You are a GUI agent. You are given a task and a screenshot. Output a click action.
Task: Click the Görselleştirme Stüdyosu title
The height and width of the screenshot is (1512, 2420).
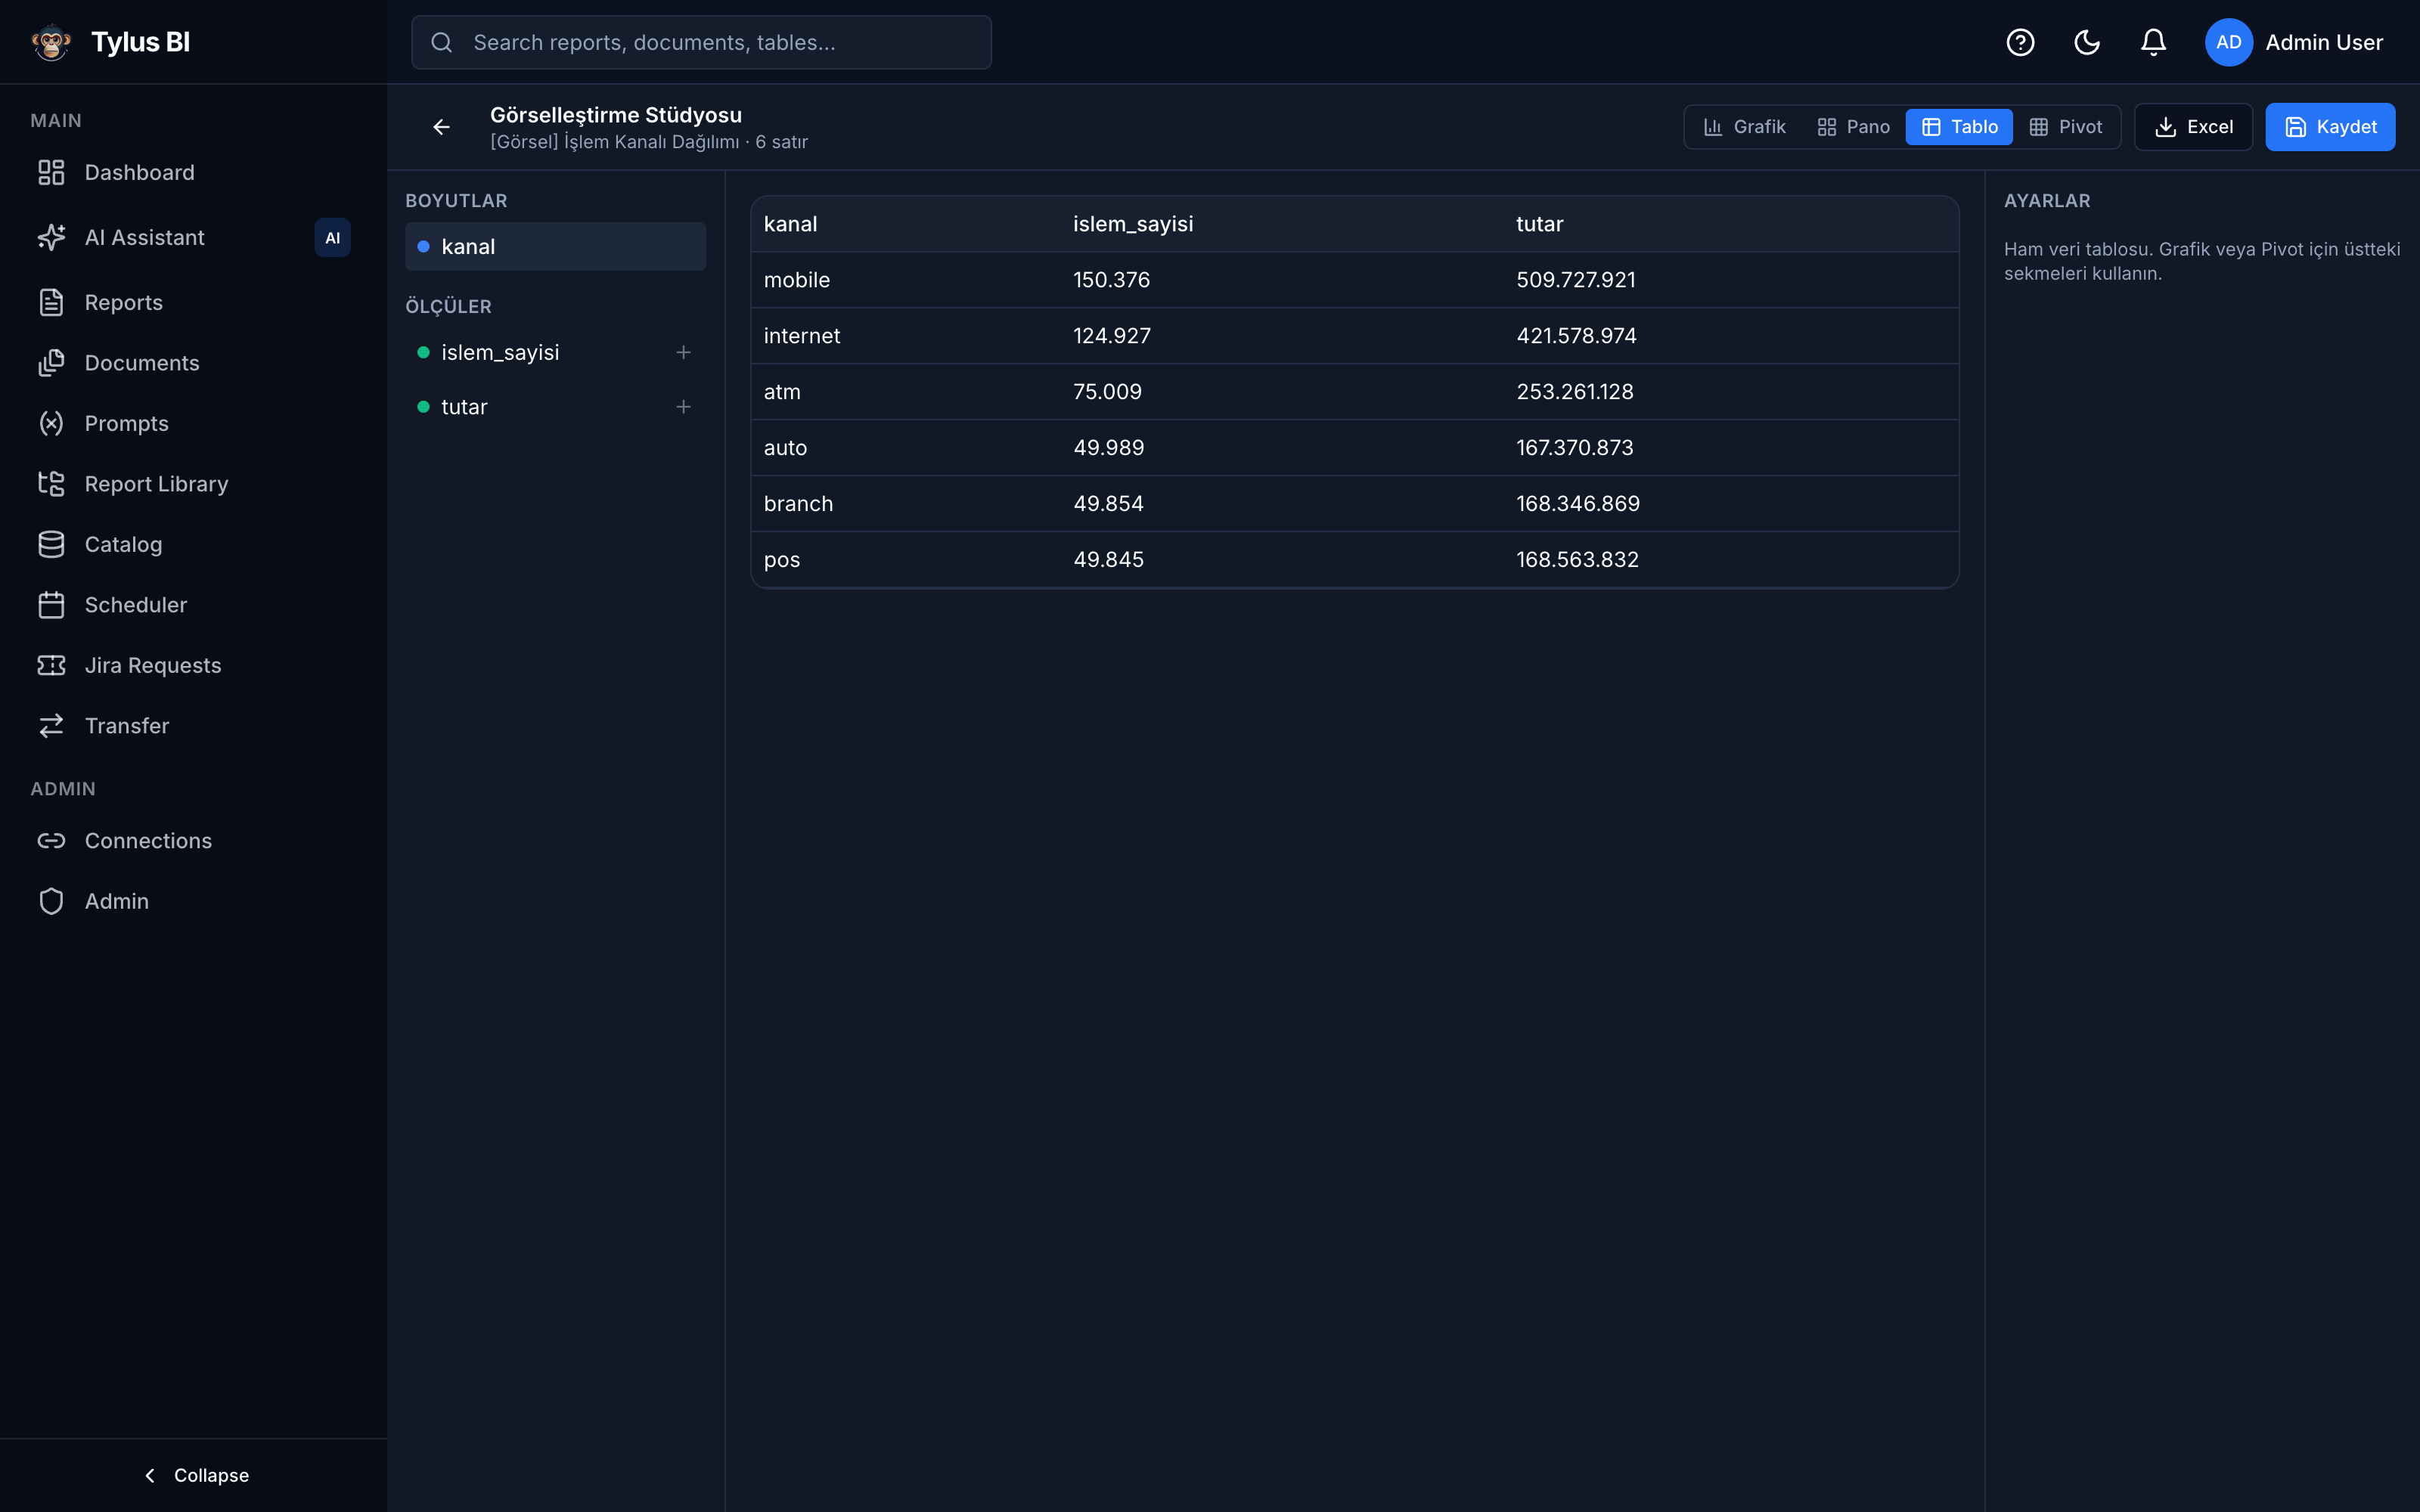(x=616, y=115)
